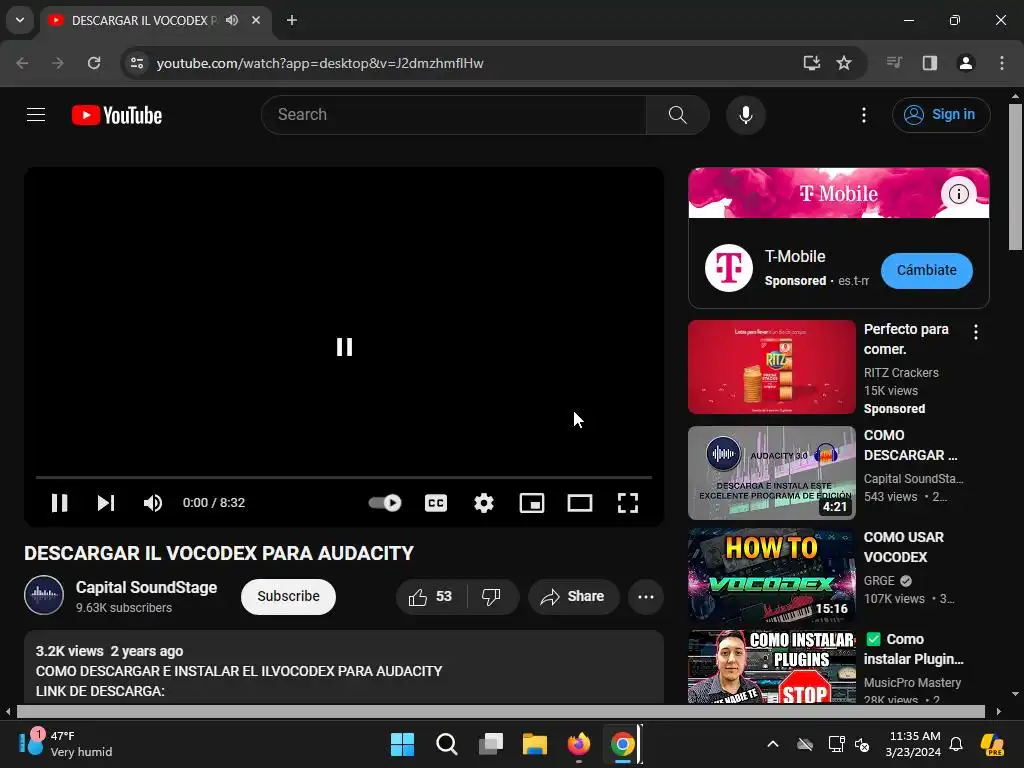This screenshot has width=1024, height=768.
Task: Open the YouTube hamburger guide menu
Action: coord(36,115)
